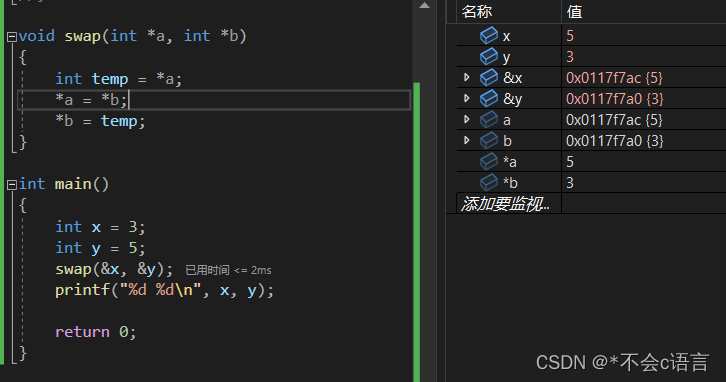
Task: Select value 0x0117f7ac {5} of the &x row
Action: click(614, 78)
